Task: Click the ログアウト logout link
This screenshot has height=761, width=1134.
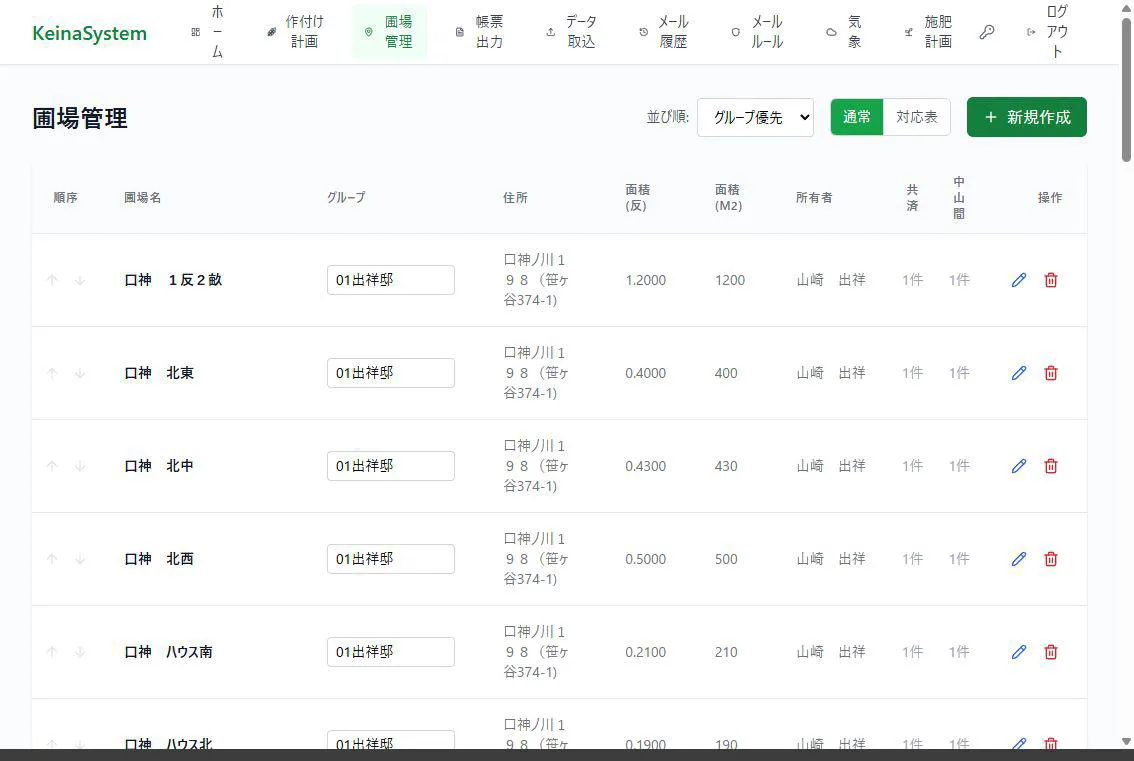Action: [x=1047, y=32]
